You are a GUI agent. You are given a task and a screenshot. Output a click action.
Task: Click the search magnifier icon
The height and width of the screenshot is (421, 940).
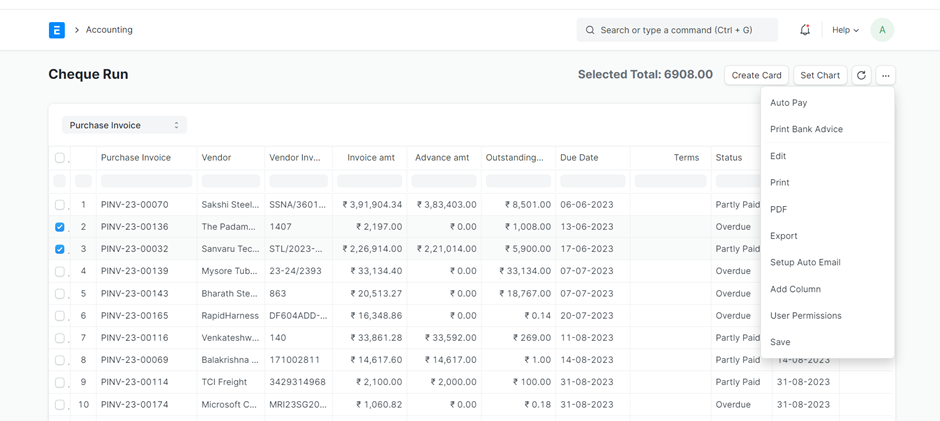coord(590,30)
